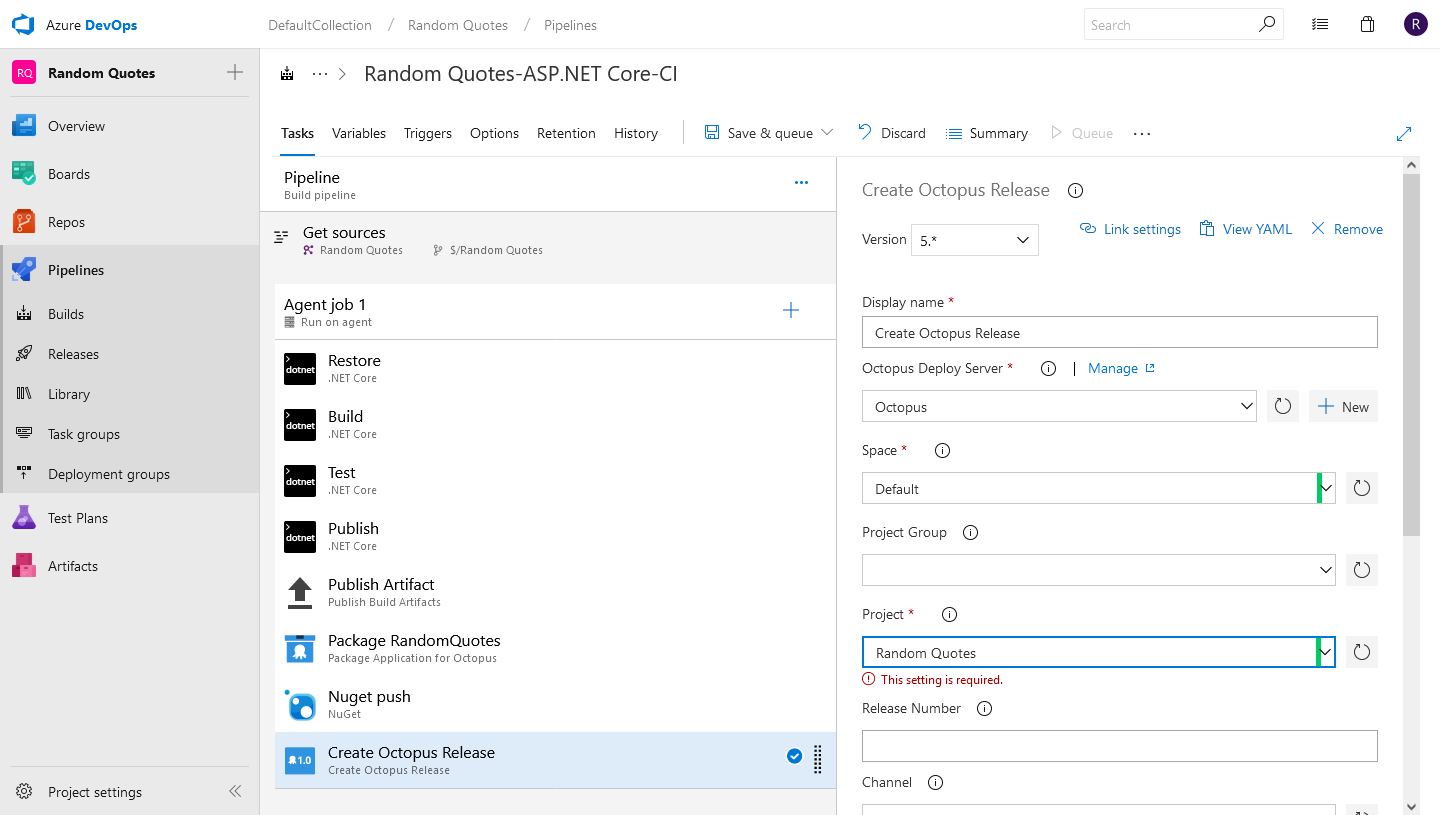Click View YAML
This screenshot has width=1440, height=815.
pos(1245,229)
